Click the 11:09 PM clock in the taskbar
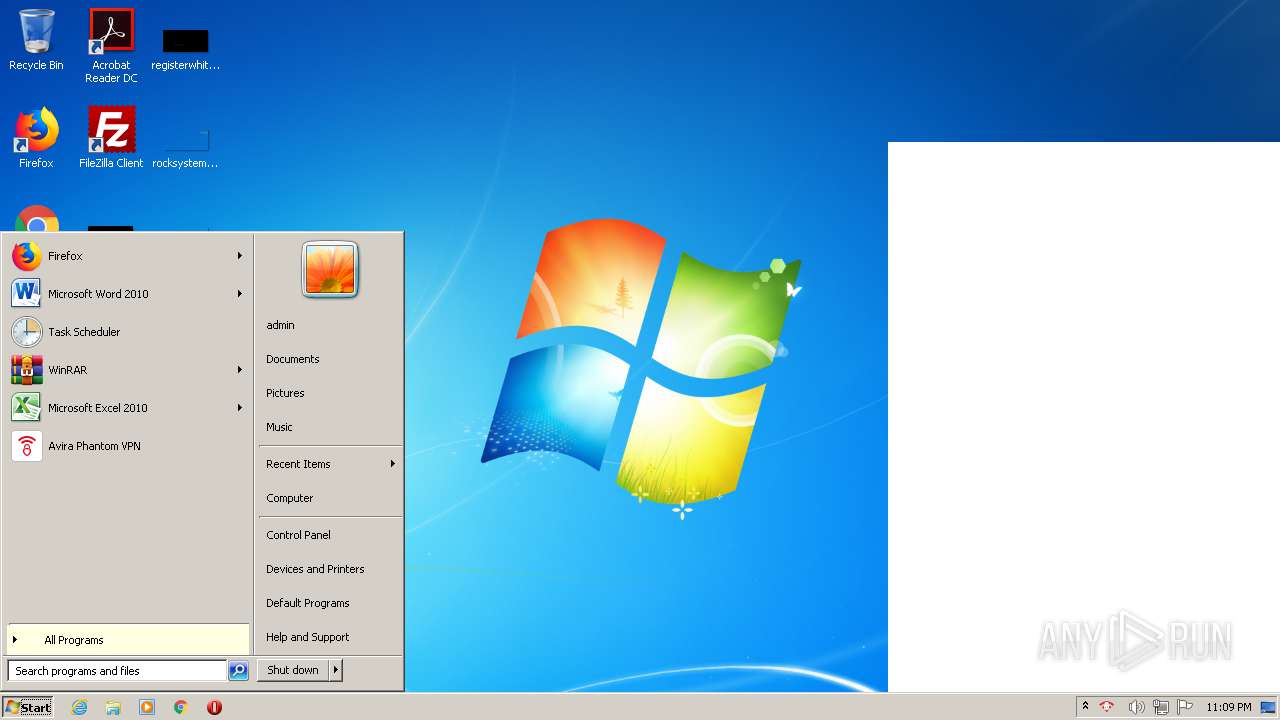The height and width of the screenshot is (720, 1280). click(x=1229, y=707)
